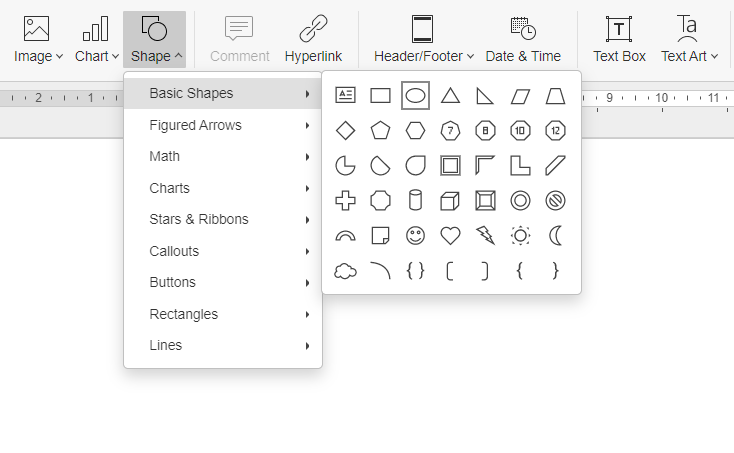Click the Hyperlink button
The height and width of the screenshot is (453, 734).
tap(313, 39)
